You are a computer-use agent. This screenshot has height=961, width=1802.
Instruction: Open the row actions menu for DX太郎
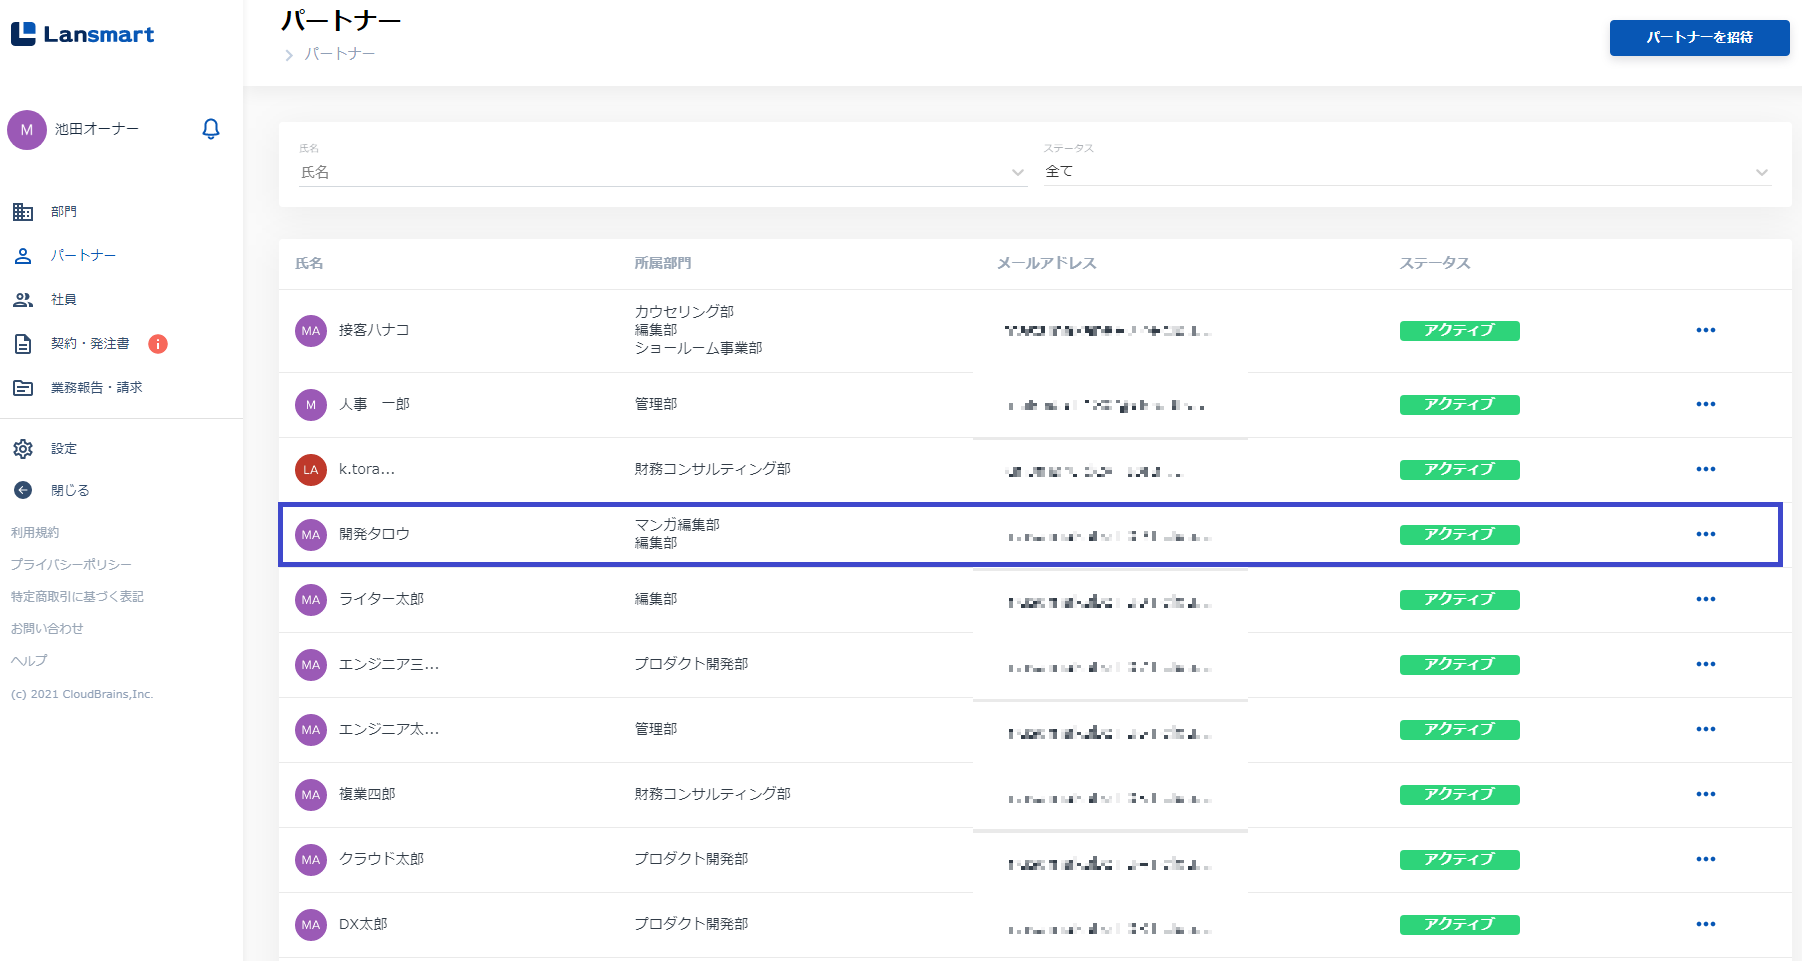coord(1705,924)
